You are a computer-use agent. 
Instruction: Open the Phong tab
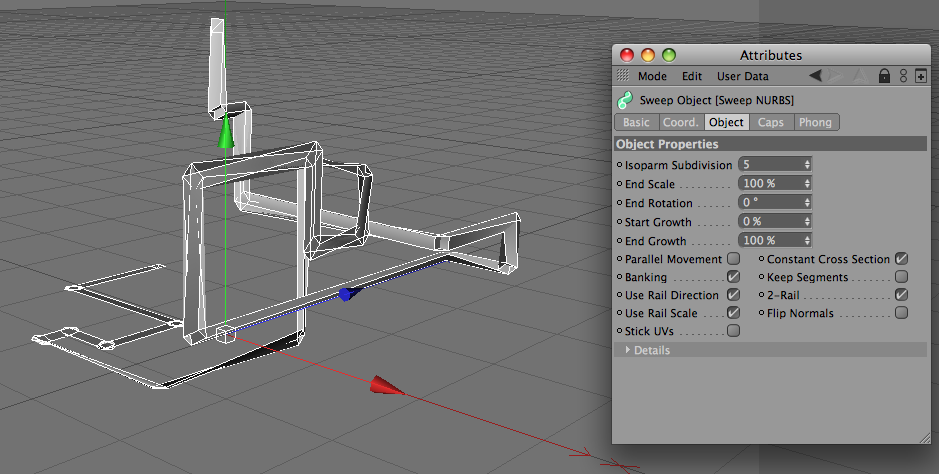(816, 122)
